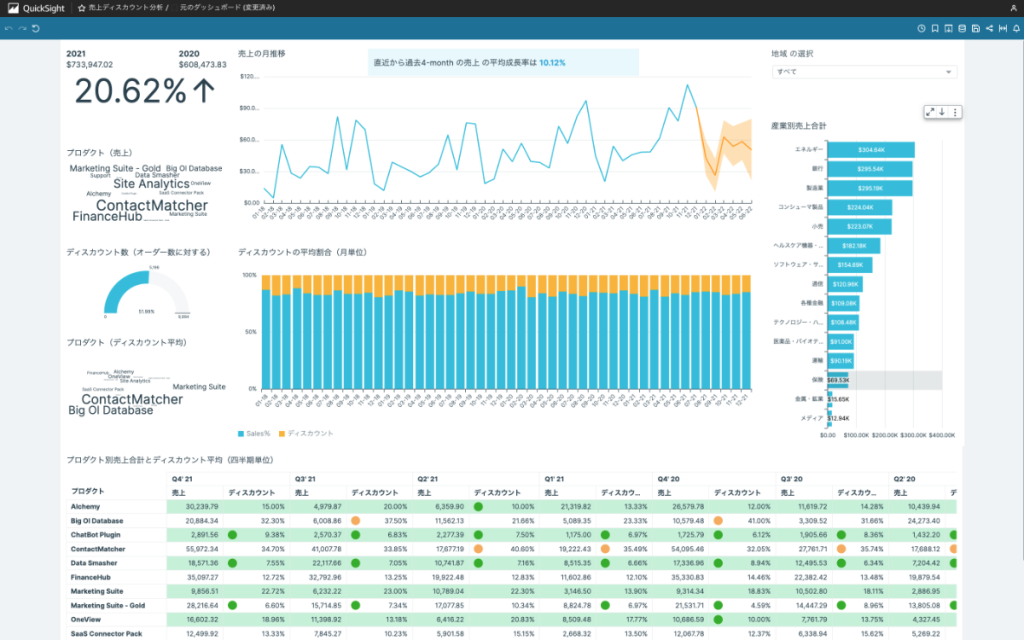Image resolution: width=1024 pixels, height=640 pixels.
Task: Open the user account menu
Action: click(x=1014, y=8)
